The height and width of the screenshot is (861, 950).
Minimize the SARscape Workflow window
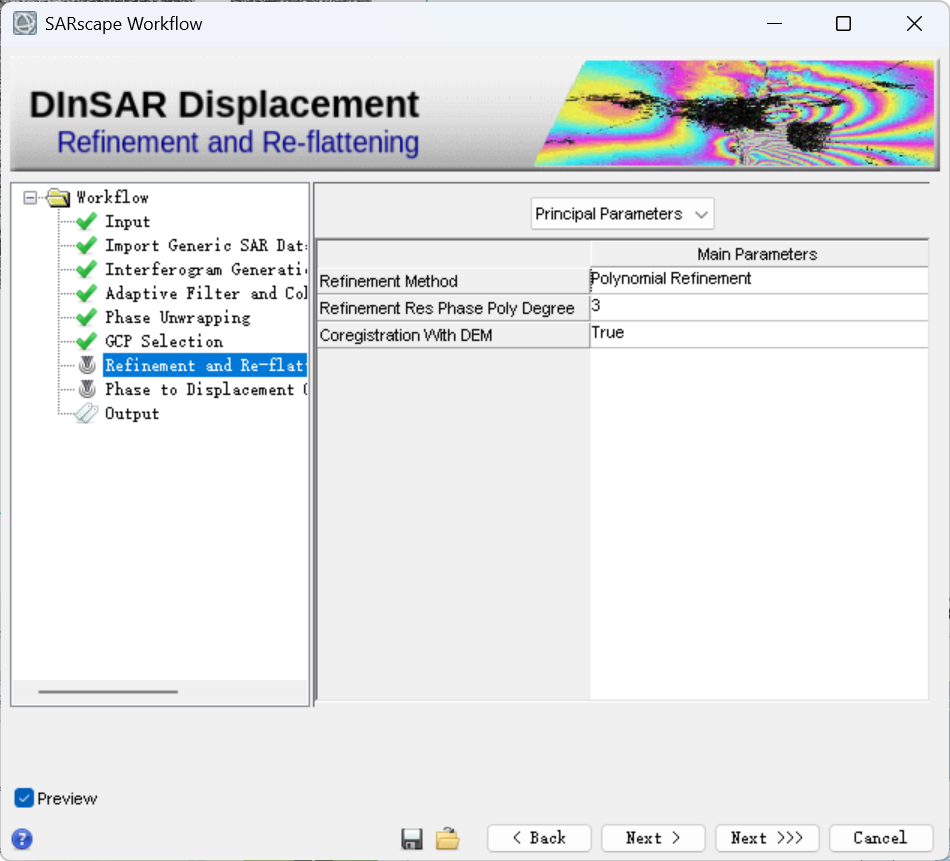(774, 24)
